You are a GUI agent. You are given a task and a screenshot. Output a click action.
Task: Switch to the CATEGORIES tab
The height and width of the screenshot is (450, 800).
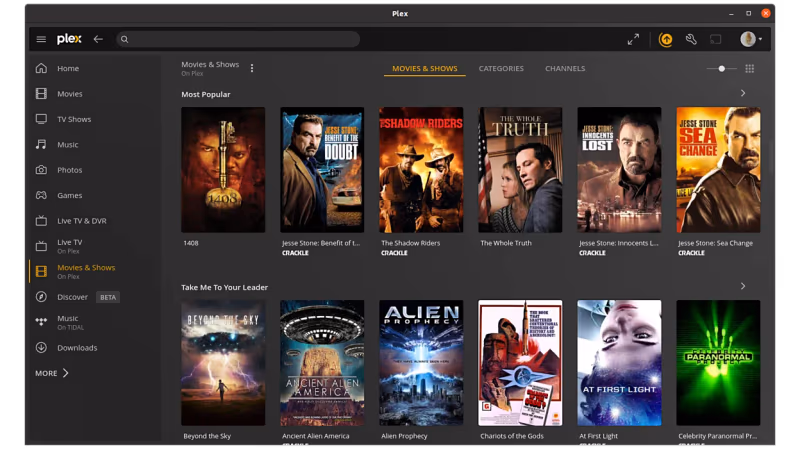[501, 68]
